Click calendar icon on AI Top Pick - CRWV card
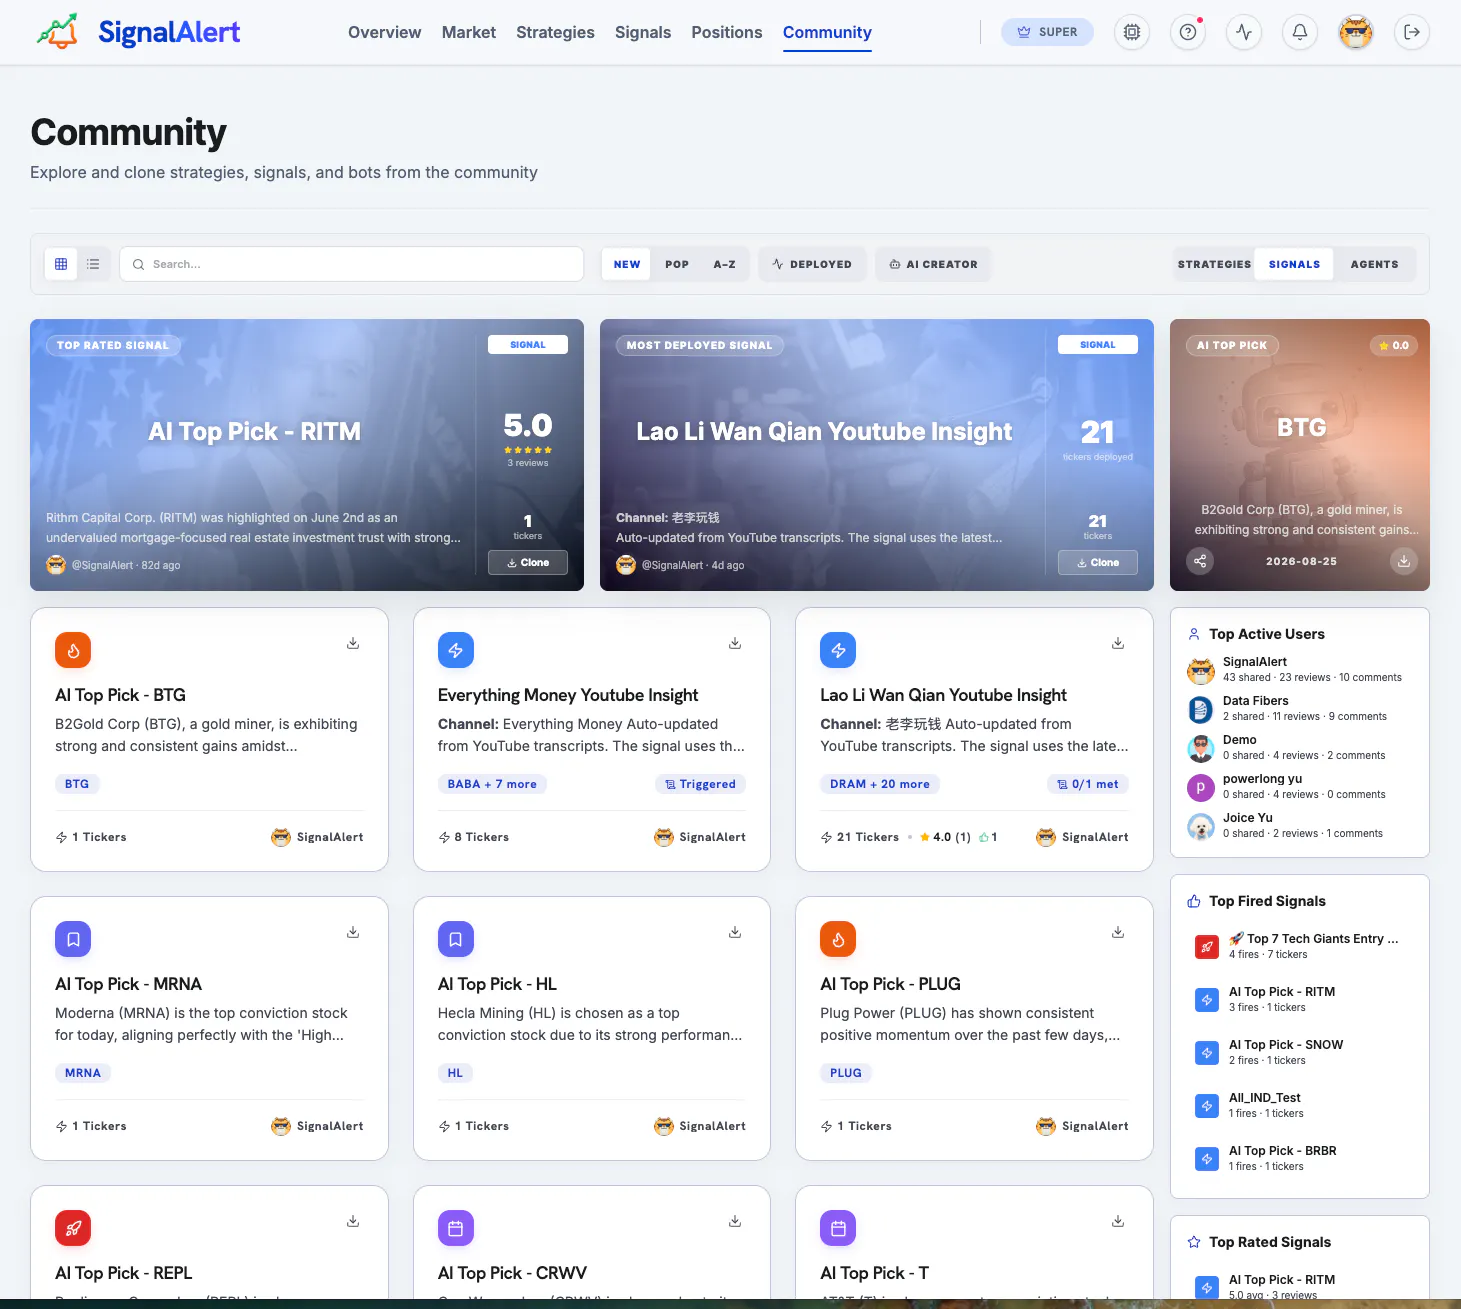This screenshot has width=1461, height=1309. point(456,1228)
